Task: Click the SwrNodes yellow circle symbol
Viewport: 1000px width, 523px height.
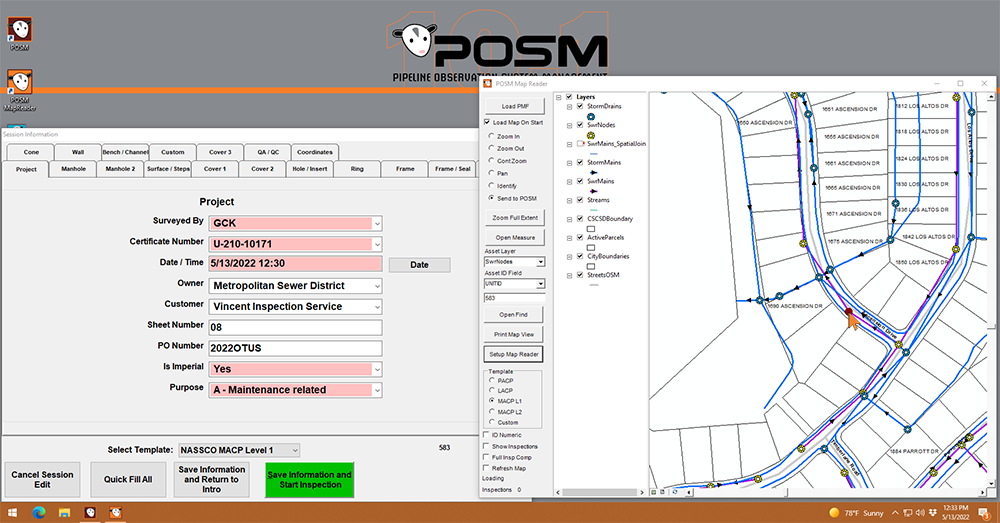Action: (x=591, y=135)
